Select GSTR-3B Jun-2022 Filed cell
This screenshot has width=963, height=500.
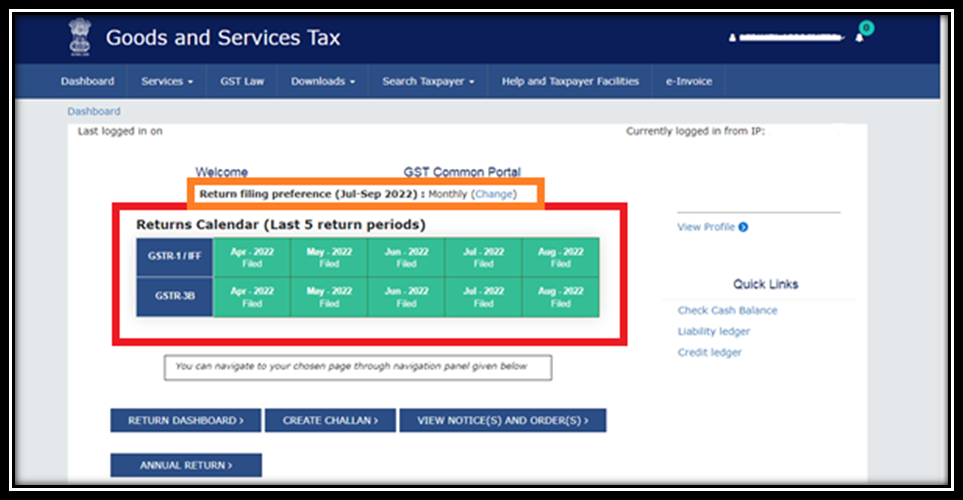(406, 297)
